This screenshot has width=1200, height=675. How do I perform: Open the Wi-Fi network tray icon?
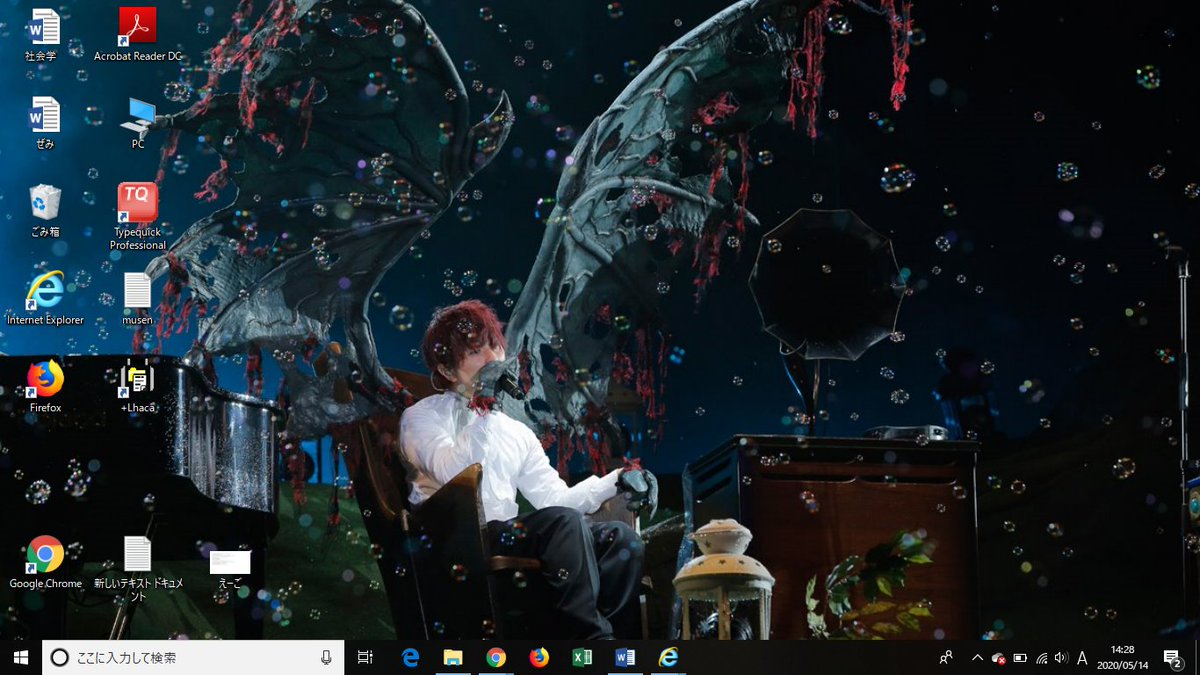1041,658
